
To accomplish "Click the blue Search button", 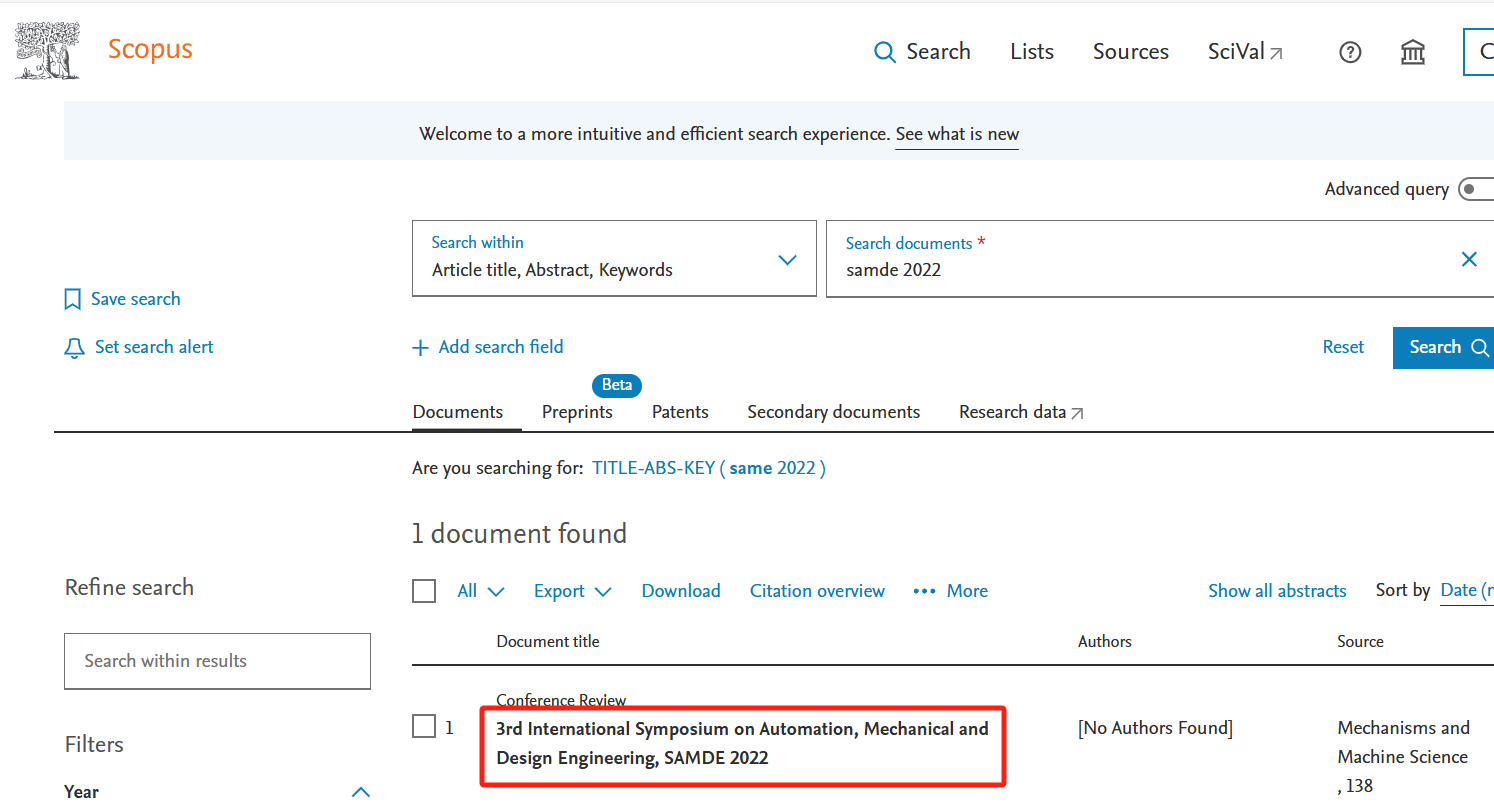I will [1444, 347].
